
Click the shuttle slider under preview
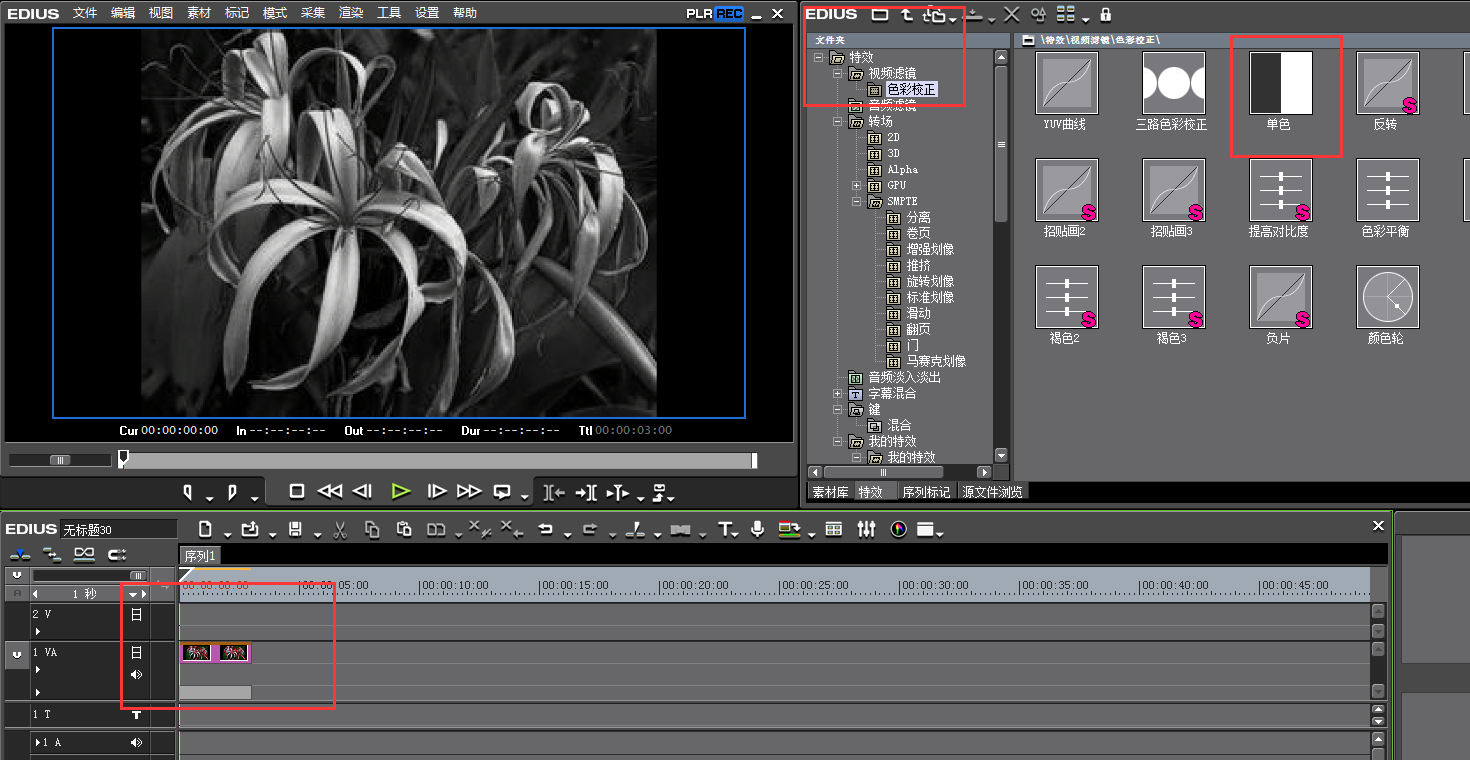click(60, 460)
